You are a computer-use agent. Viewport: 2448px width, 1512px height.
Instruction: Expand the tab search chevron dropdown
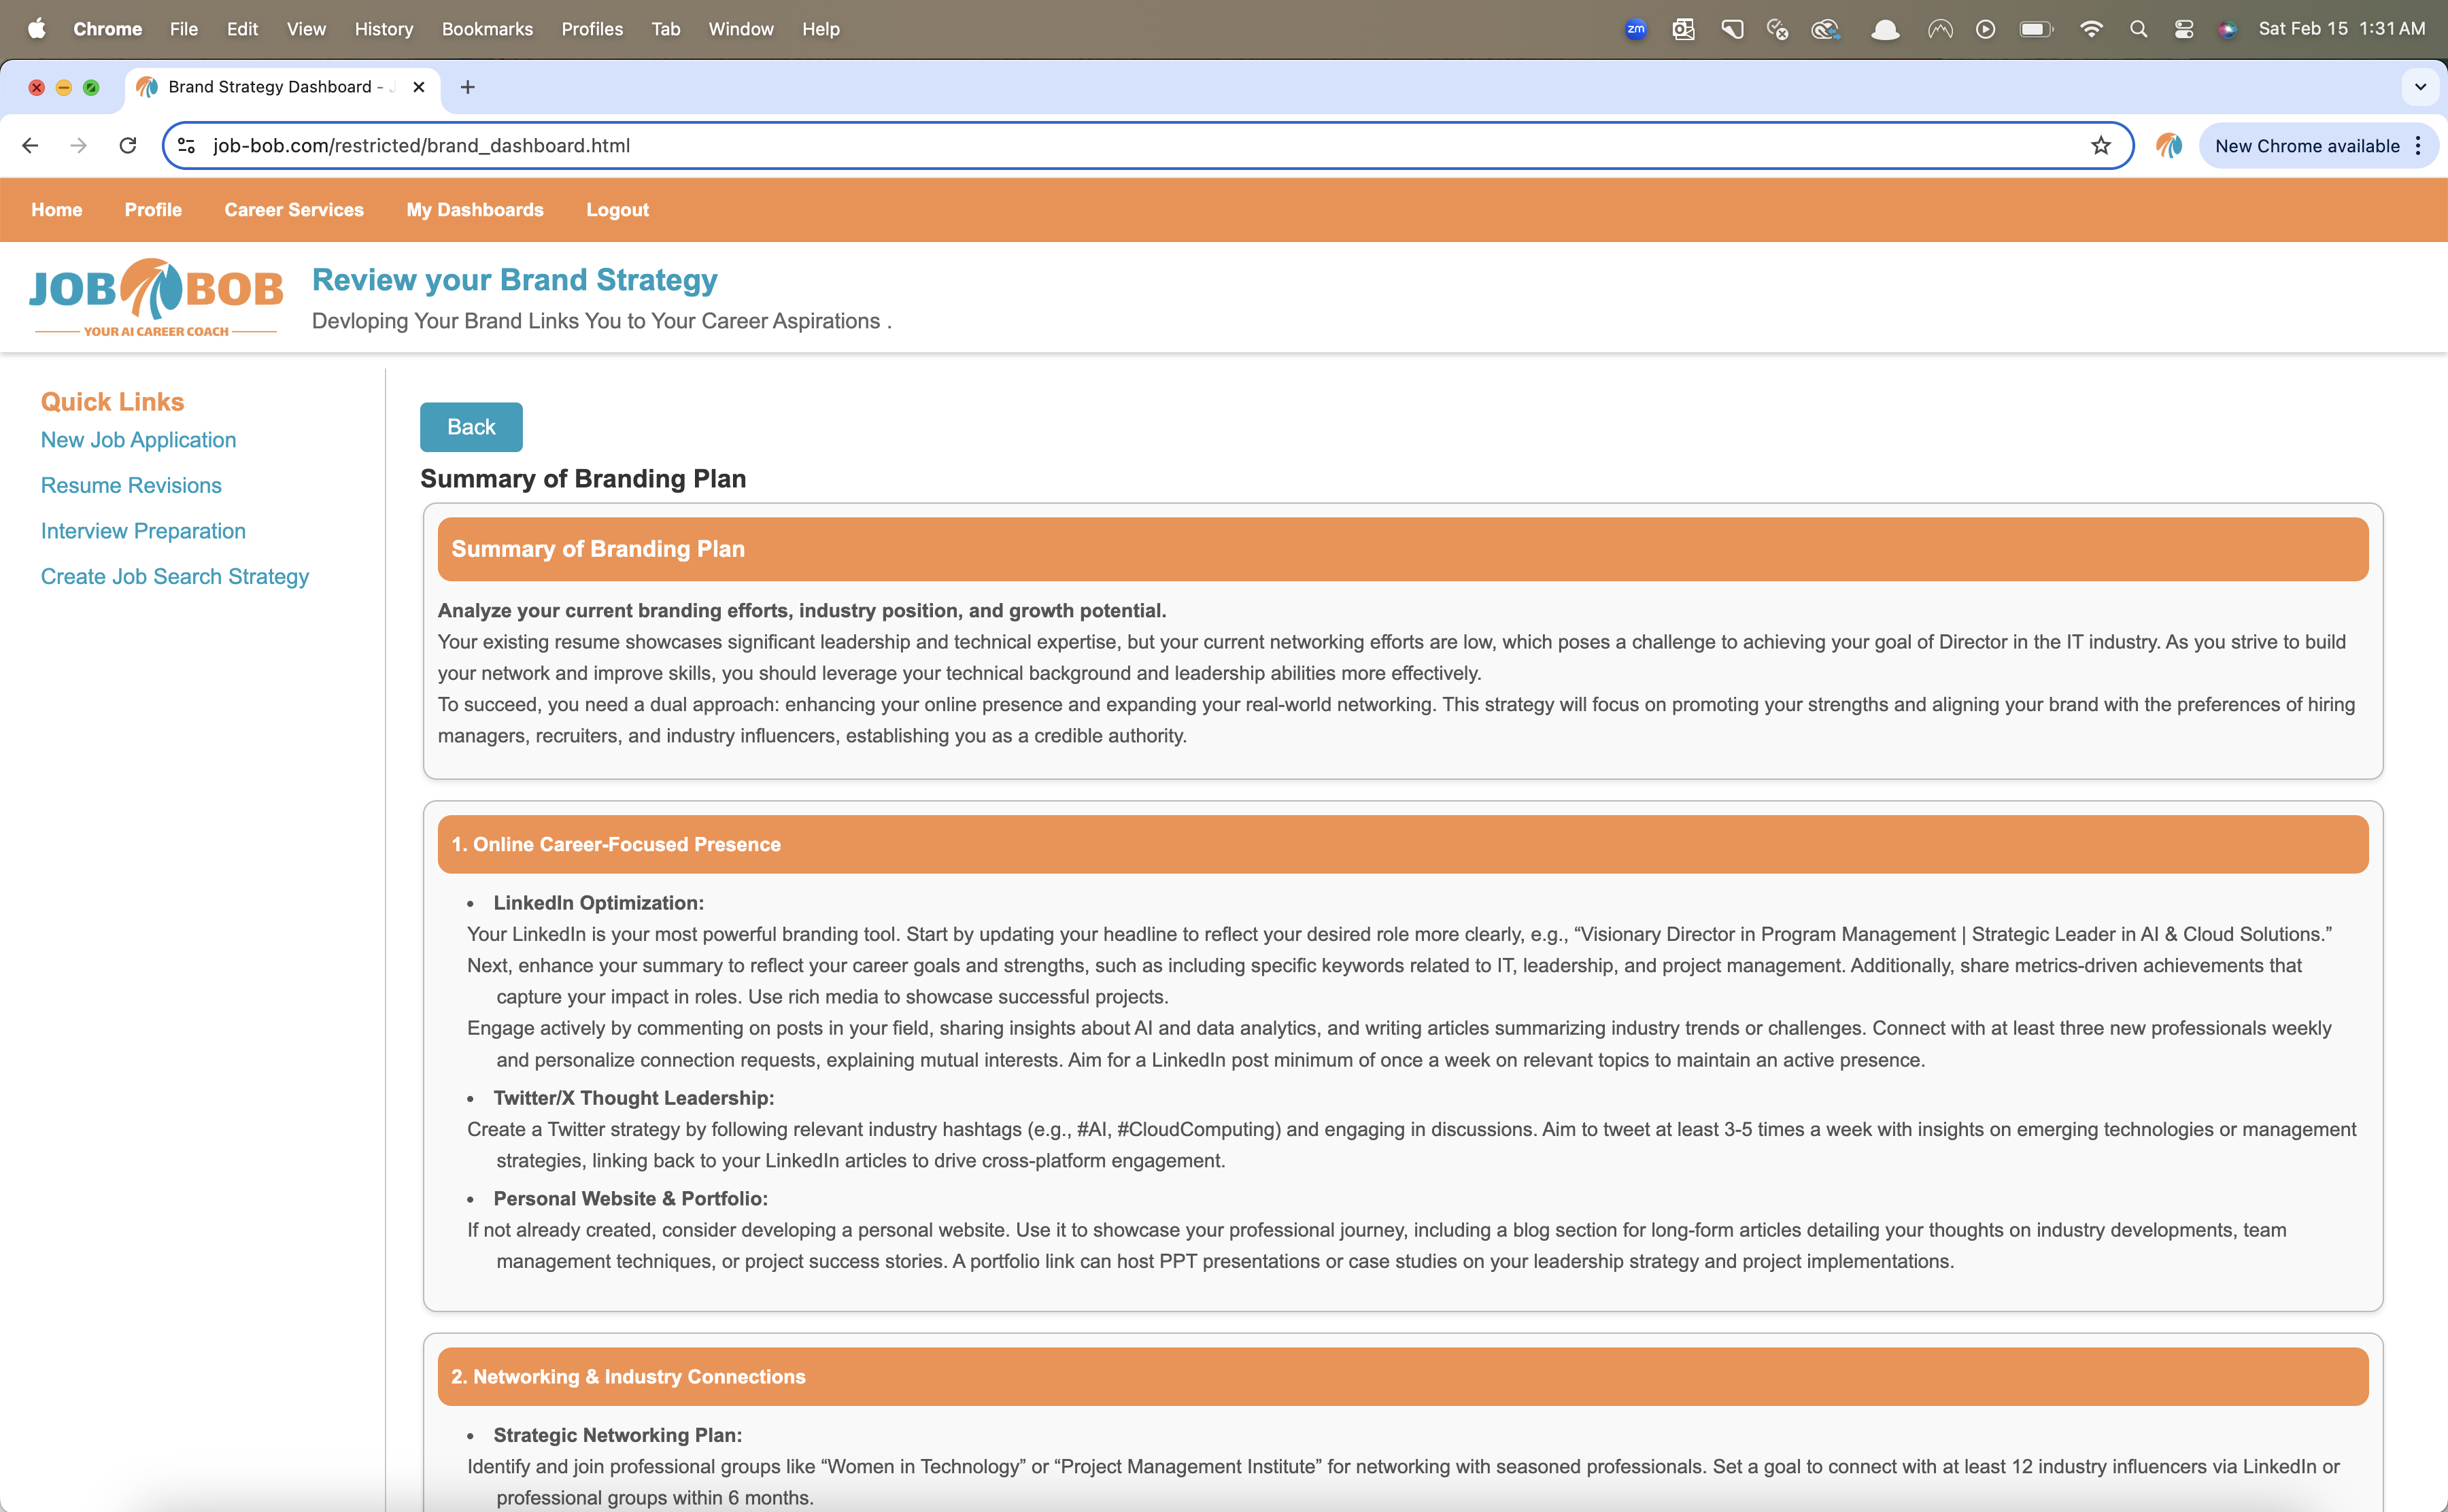[2420, 87]
